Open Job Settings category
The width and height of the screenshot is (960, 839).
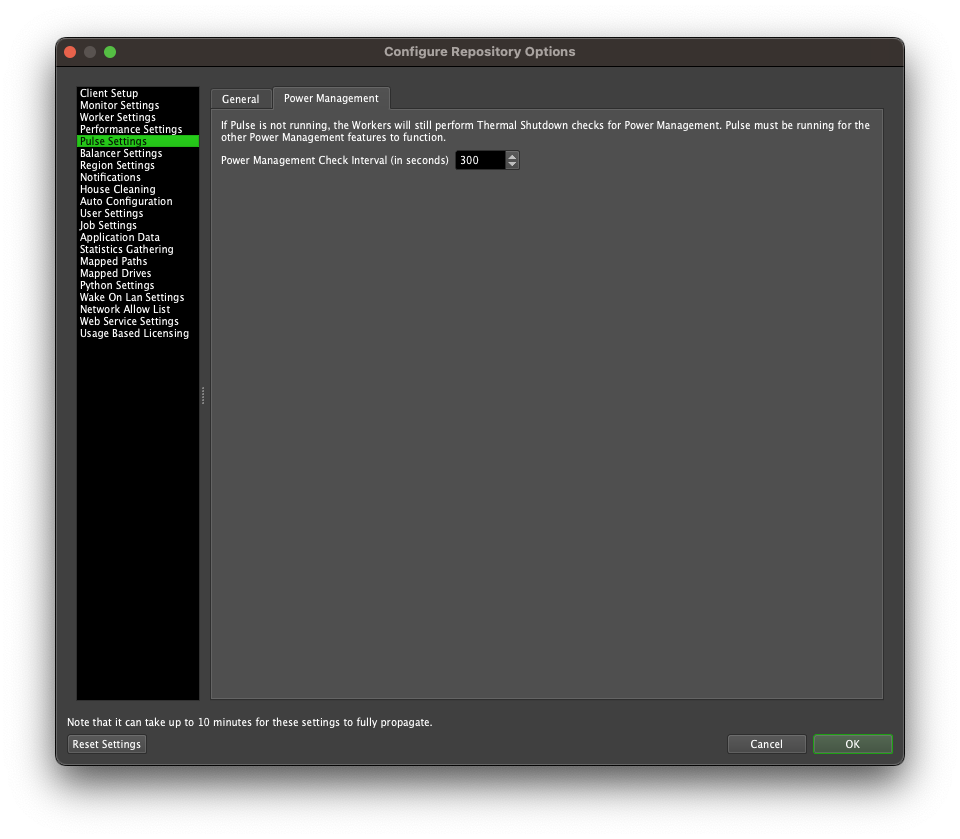click(x=138, y=225)
